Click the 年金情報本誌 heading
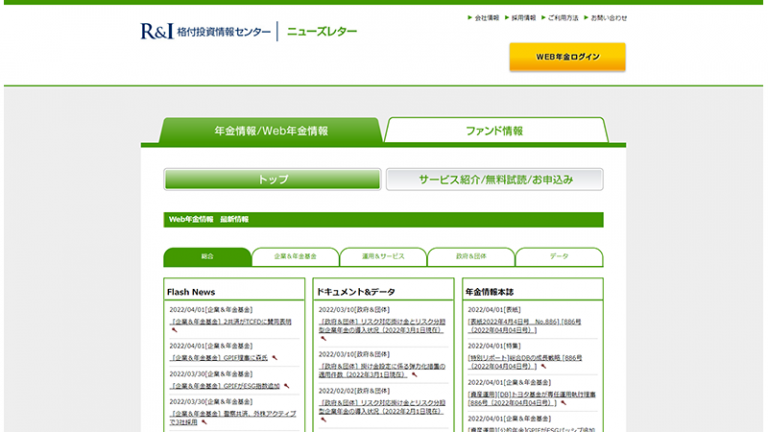 point(489,292)
